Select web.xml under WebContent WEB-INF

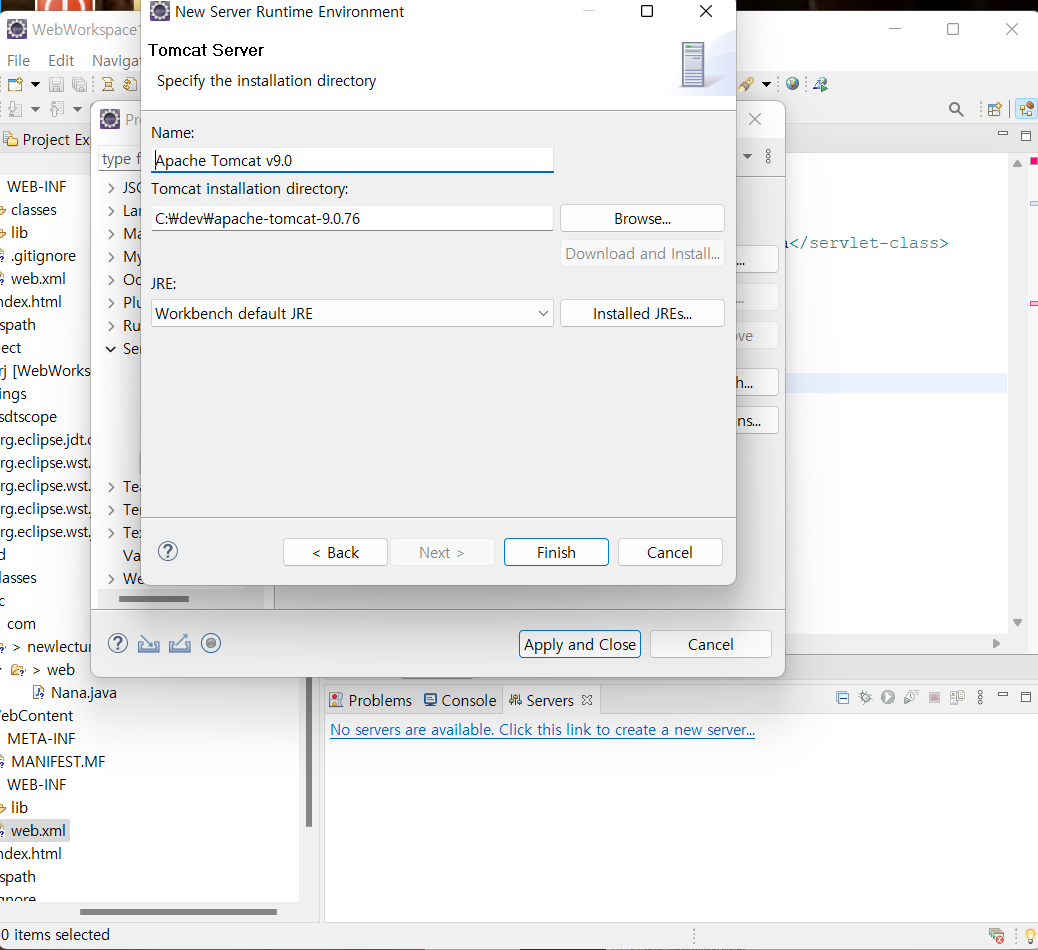point(38,830)
